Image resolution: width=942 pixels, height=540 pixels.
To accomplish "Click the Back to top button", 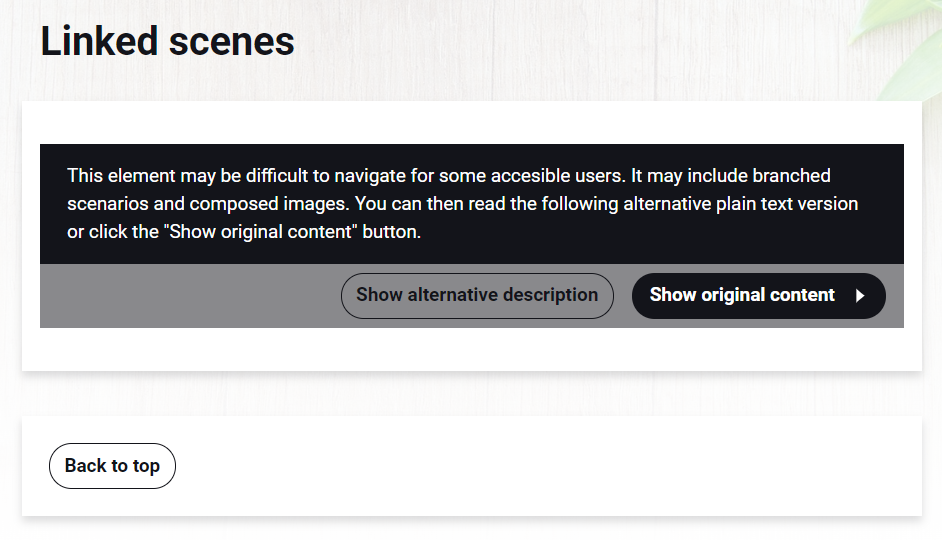I will pos(112,466).
